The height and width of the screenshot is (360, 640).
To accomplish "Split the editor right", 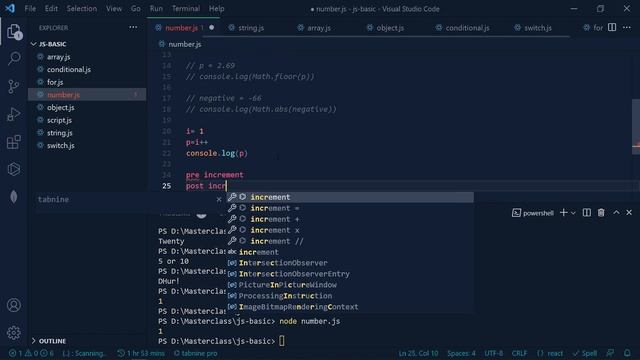I will click(x=612, y=27).
